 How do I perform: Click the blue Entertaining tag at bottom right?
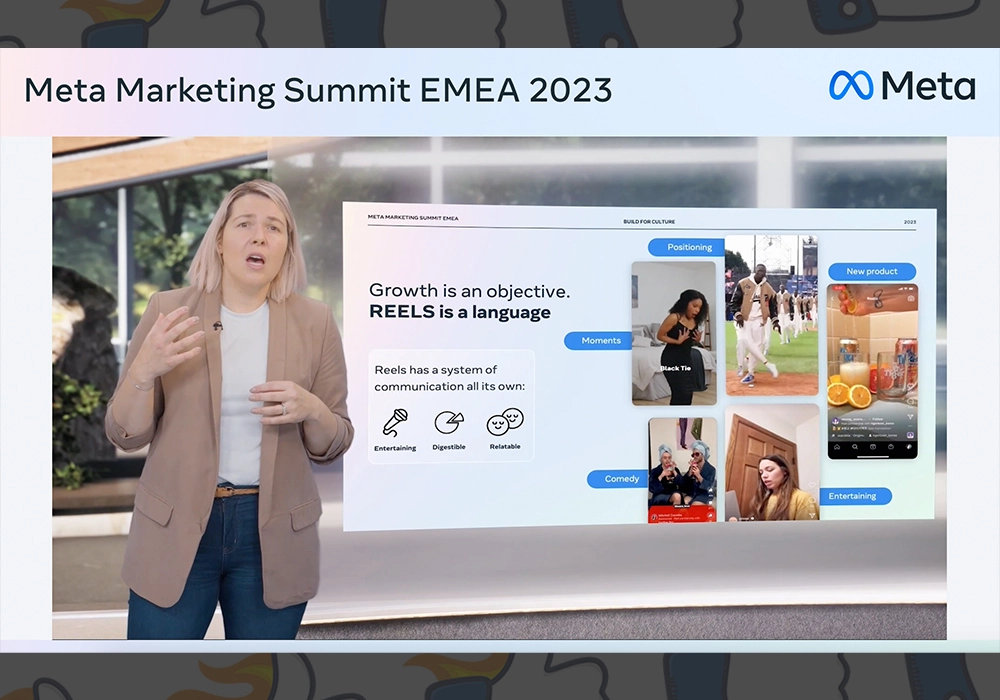[x=852, y=496]
